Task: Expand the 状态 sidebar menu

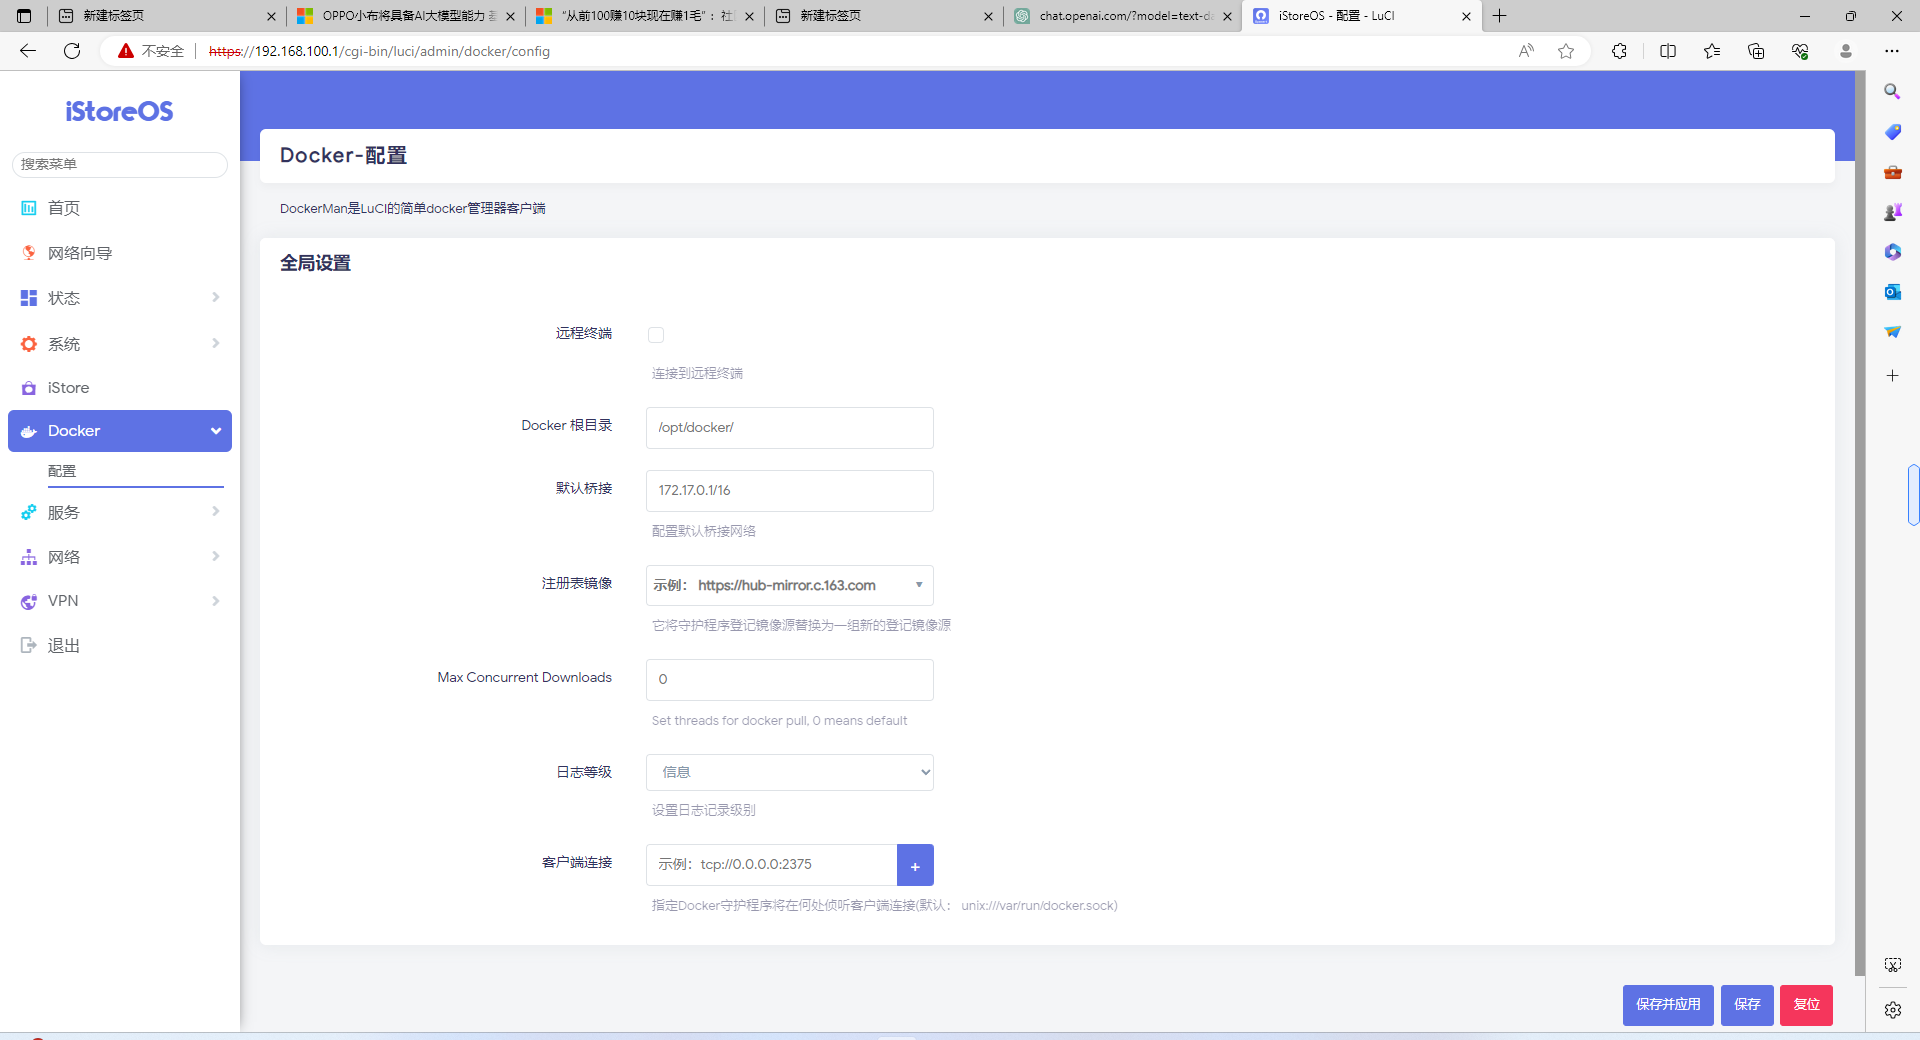Action: pyautogui.click(x=119, y=298)
